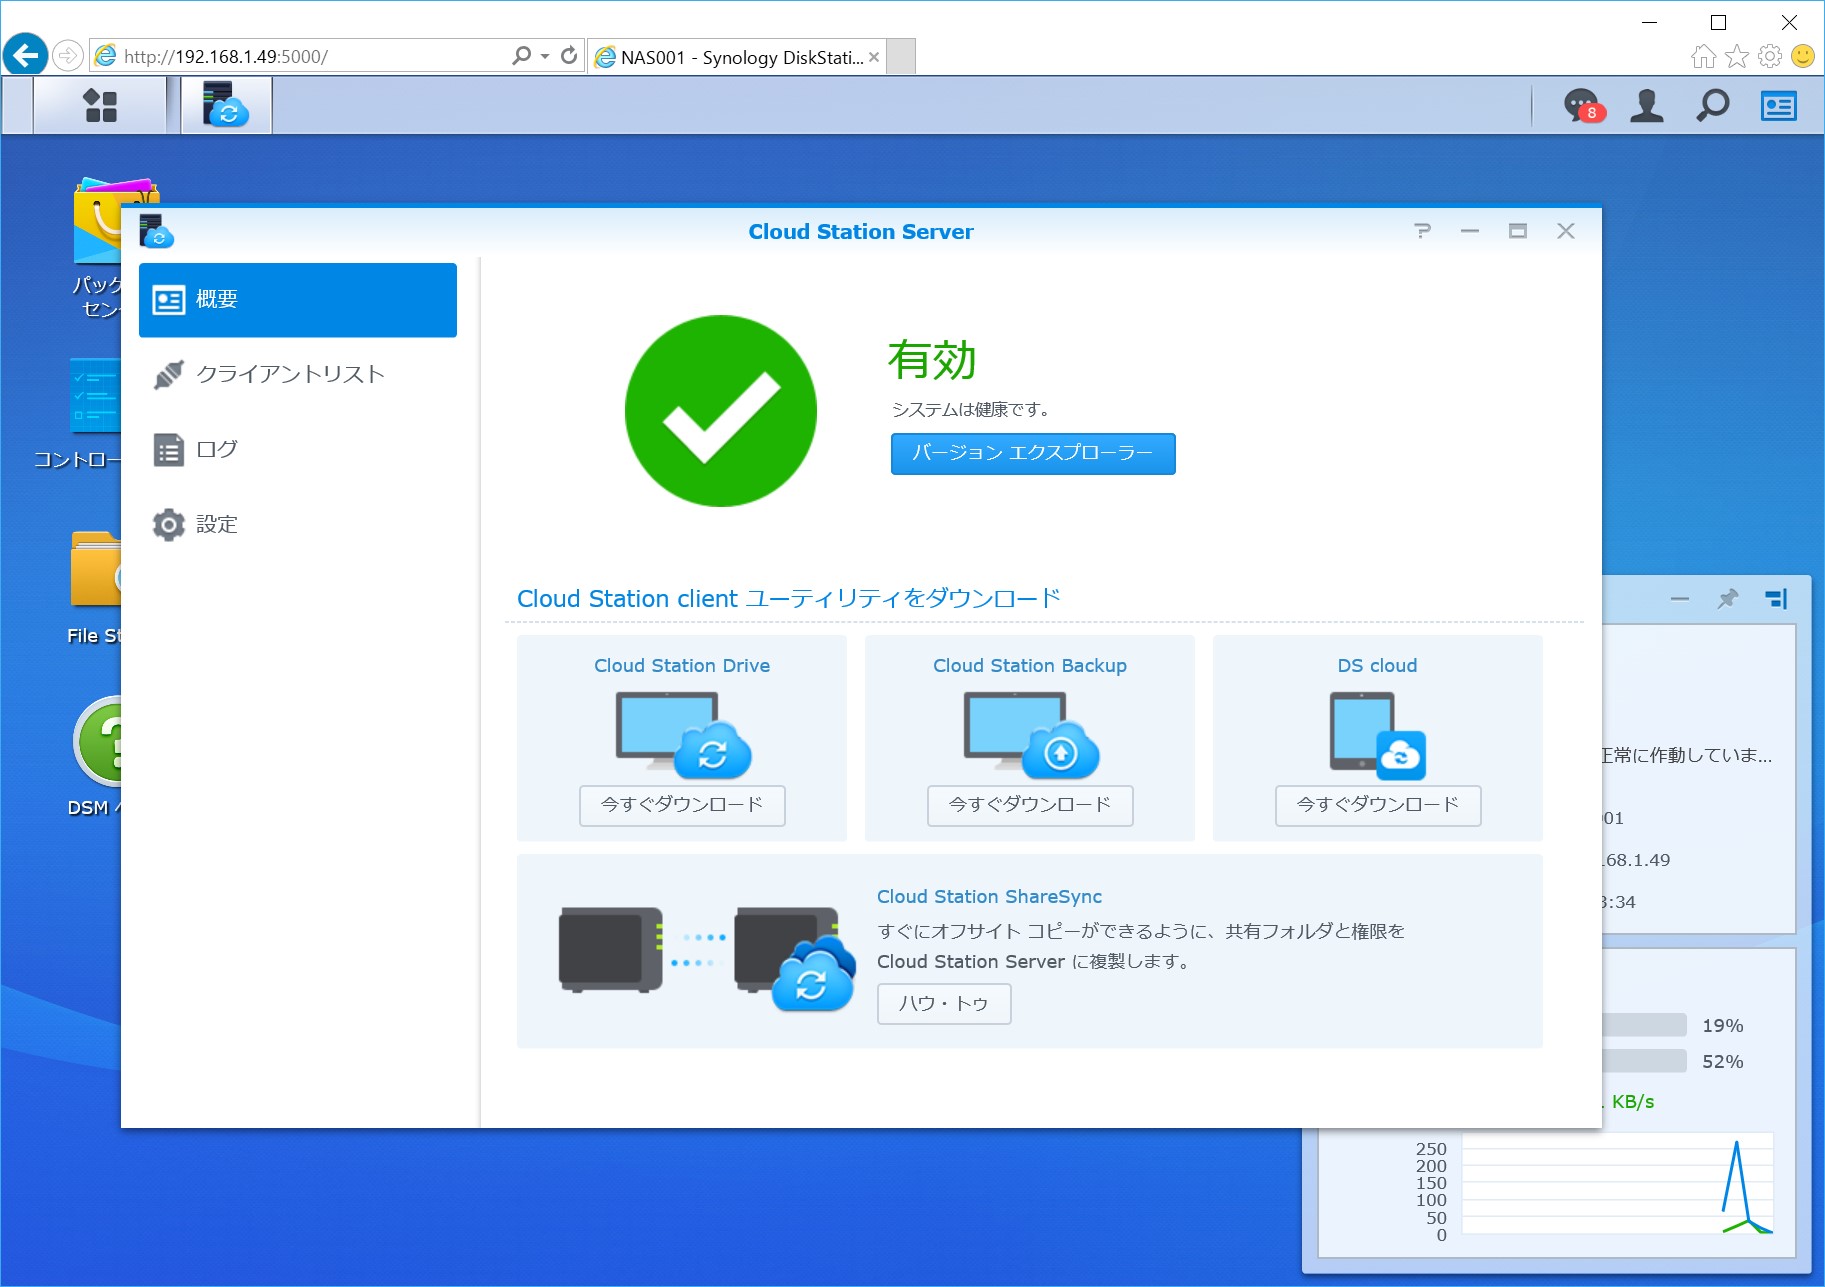Image resolution: width=1825 pixels, height=1287 pixels.
Task: Open the address bar search dropdown arrow
Action: [543, 55]
